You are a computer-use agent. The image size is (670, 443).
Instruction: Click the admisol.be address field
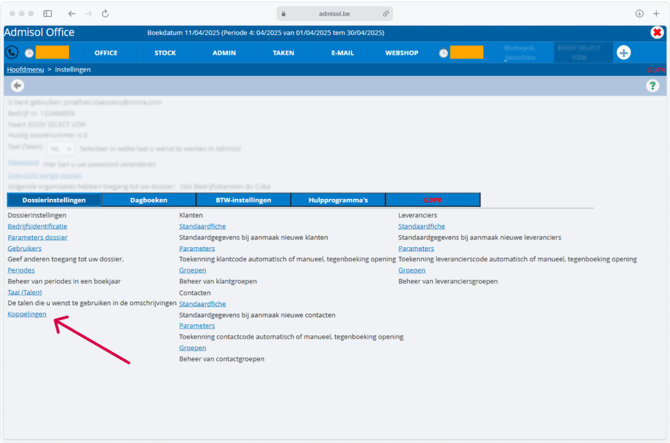pyautogui.click(x=335, y=14)
